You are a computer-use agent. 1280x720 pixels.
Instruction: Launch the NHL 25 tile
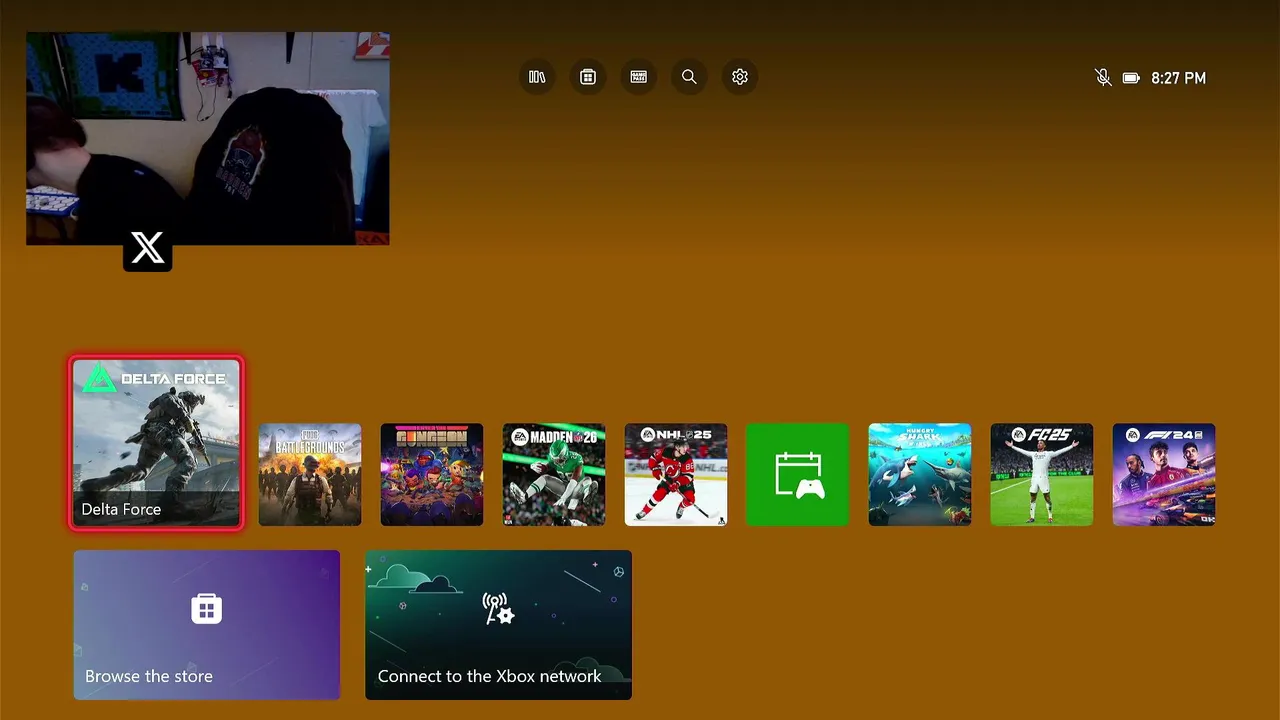point(676,474)
